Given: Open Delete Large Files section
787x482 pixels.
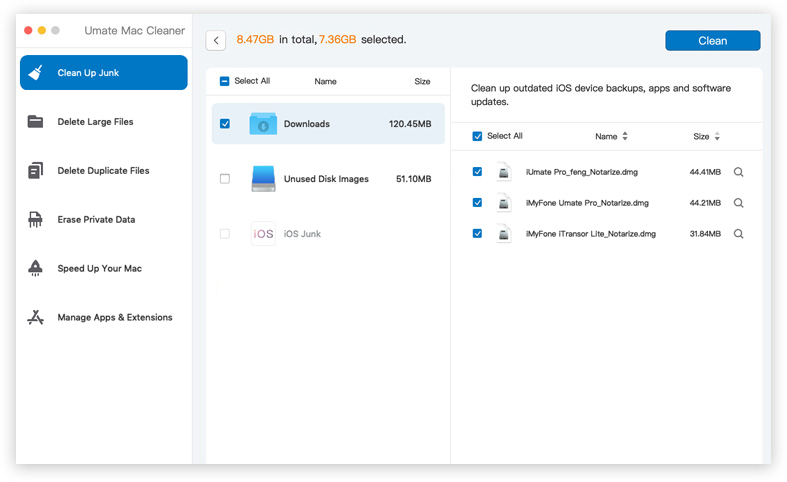Looking at the screenshot, I should [x=104, y=122].
